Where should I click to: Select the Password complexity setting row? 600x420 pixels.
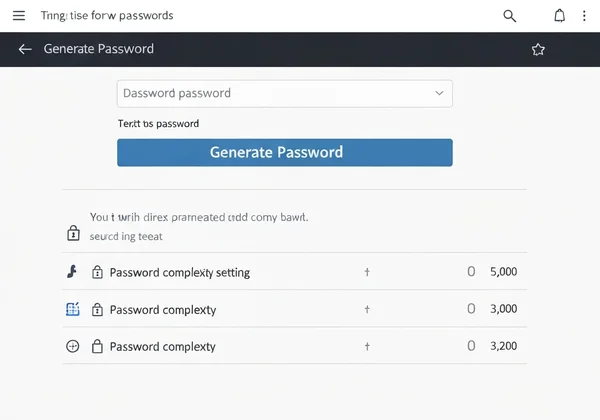tap(180, 272)
